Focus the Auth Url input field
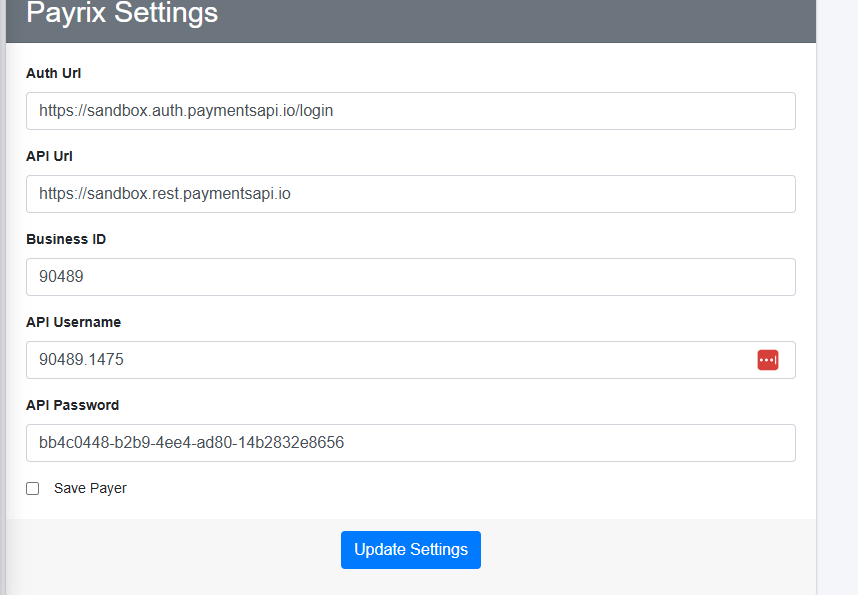 [x=410, y=111]
